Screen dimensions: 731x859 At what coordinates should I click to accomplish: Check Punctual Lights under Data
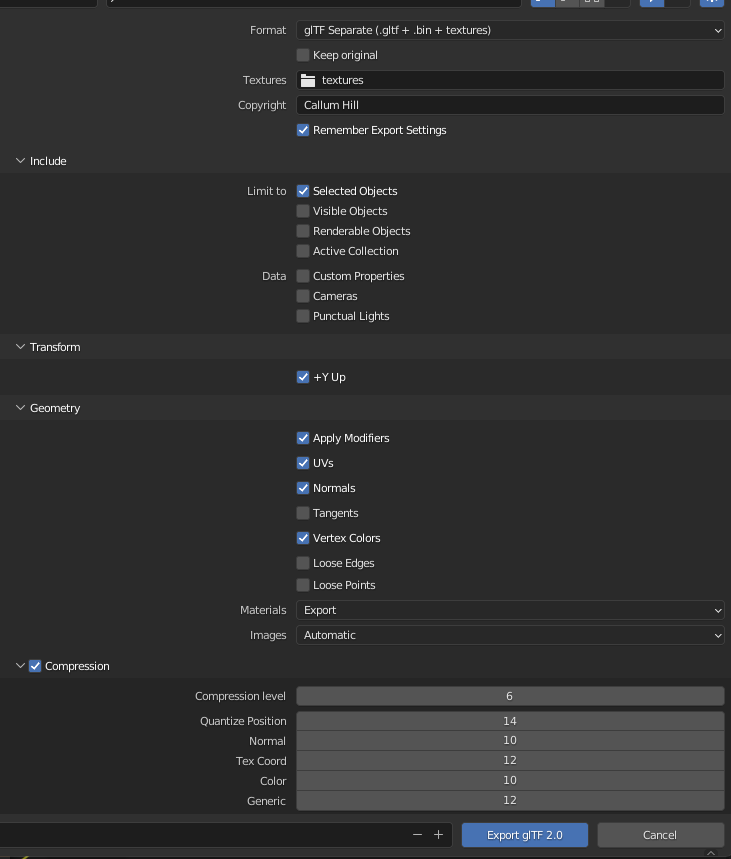click(303, 316)
